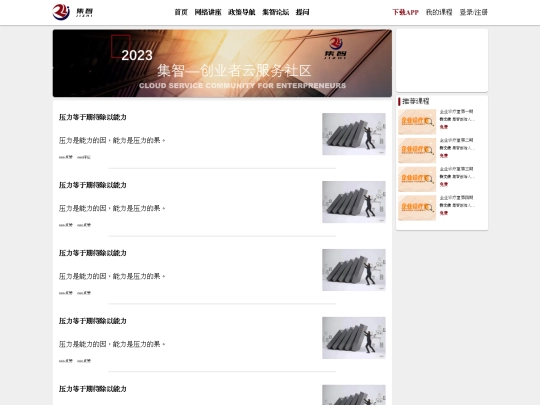Click the third article's summary text
540x405 pixels.
[x=112, y=276]
